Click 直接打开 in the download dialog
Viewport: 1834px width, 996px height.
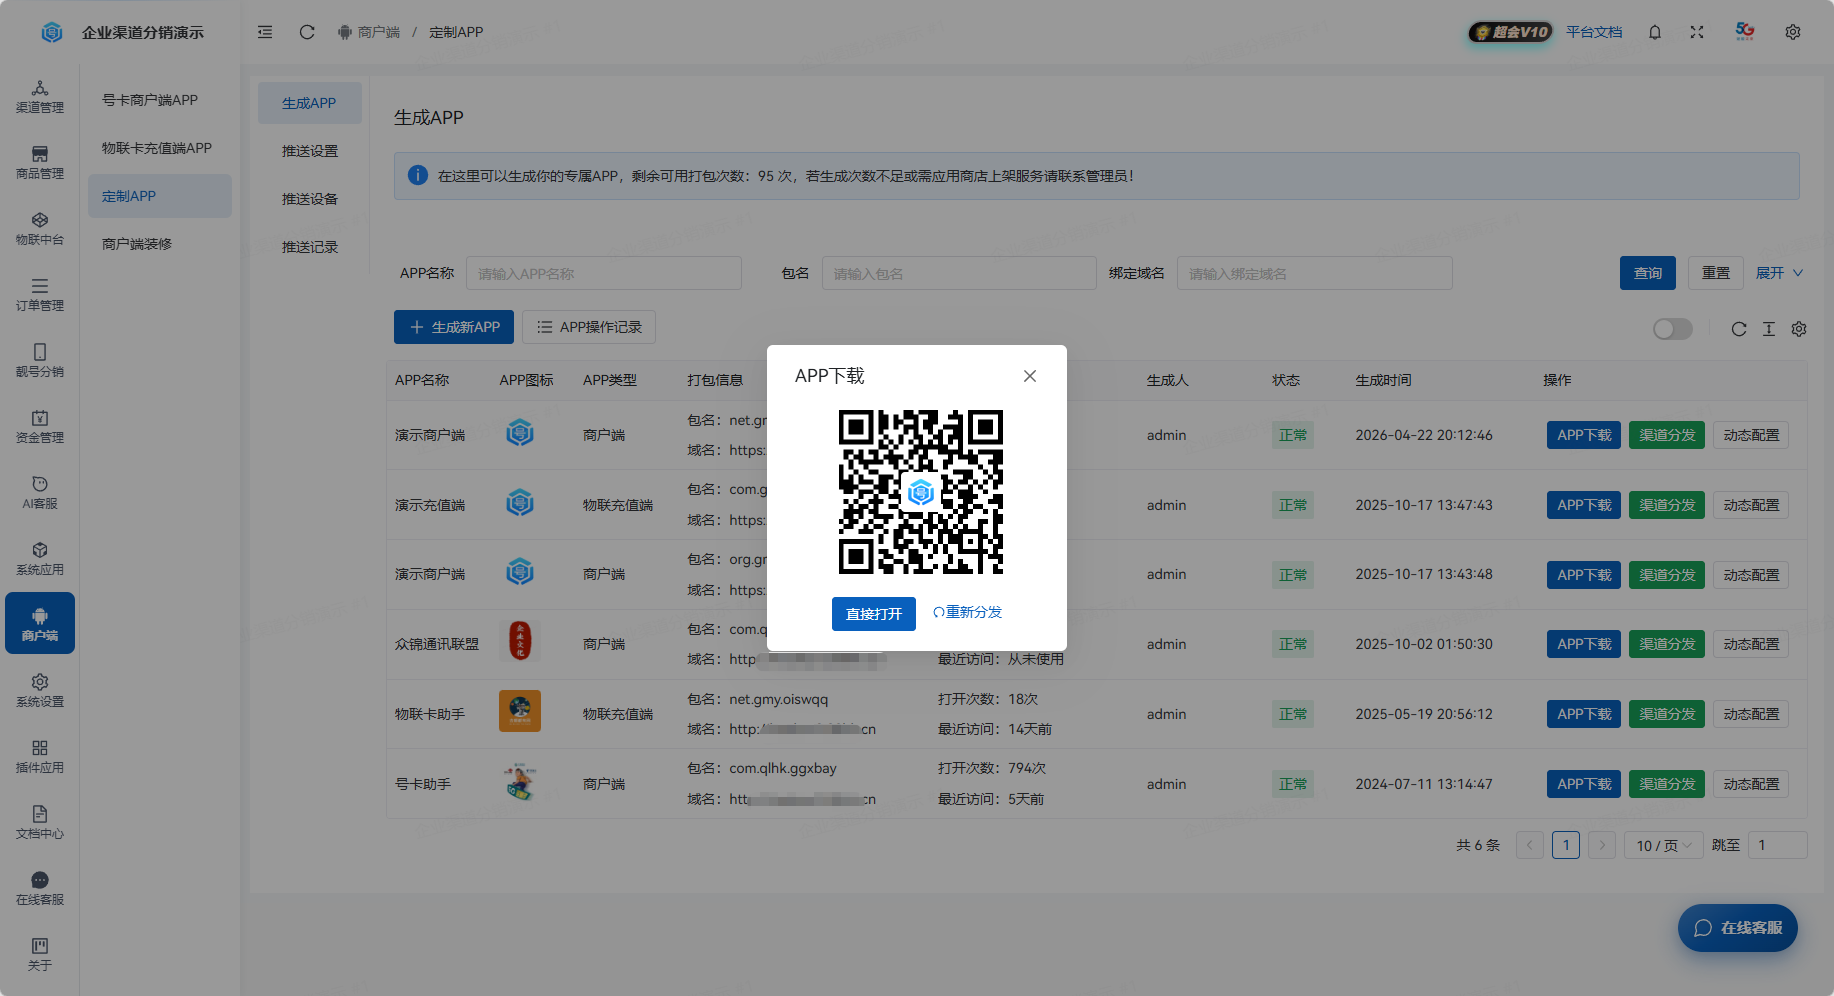[x=874, y=614]
